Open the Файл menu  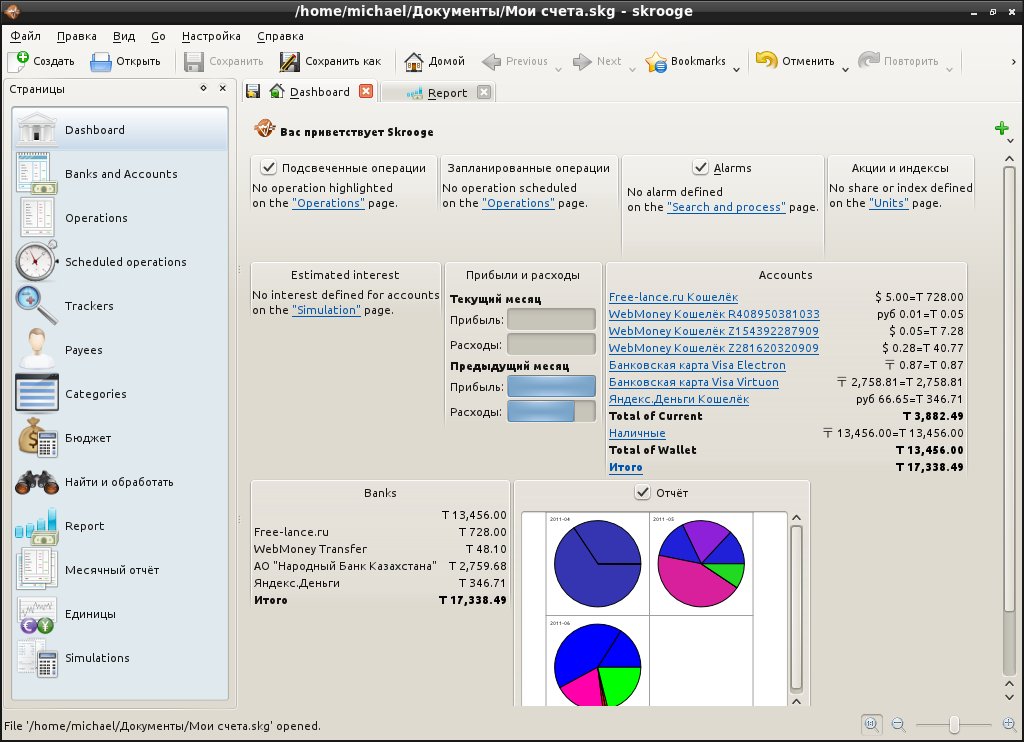tap(25, 36)
